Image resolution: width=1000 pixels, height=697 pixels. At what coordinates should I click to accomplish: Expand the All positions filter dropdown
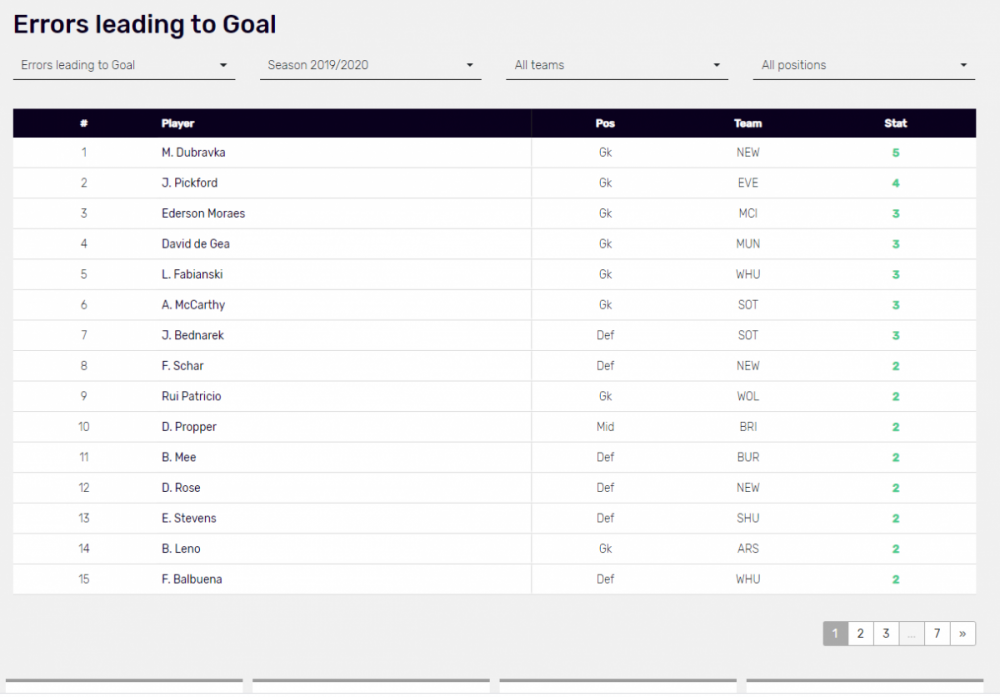(864, 66)
